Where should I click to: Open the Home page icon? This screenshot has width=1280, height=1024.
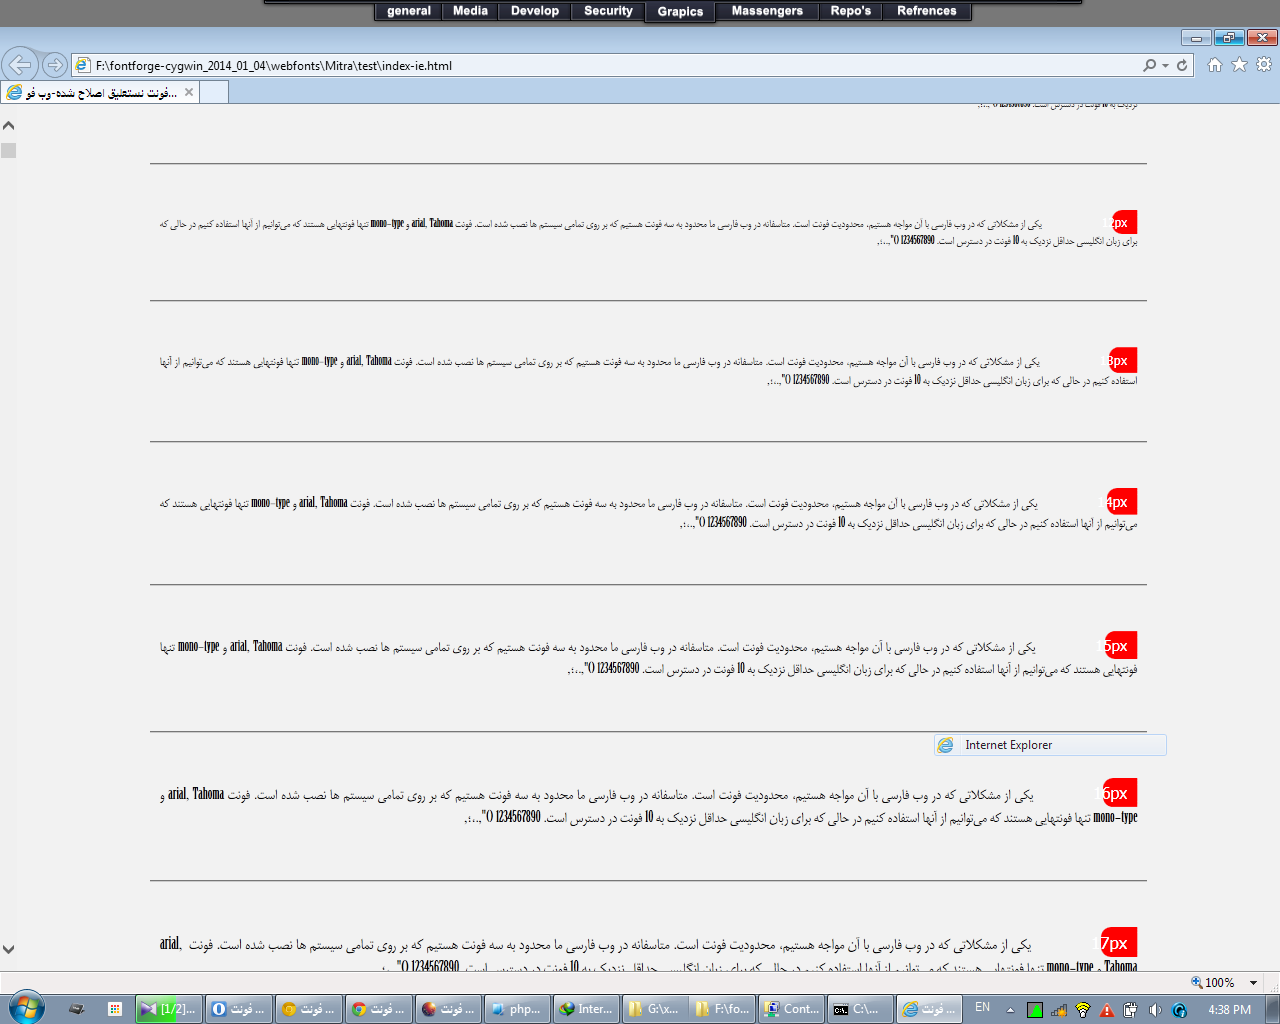tap(1215, 64)
